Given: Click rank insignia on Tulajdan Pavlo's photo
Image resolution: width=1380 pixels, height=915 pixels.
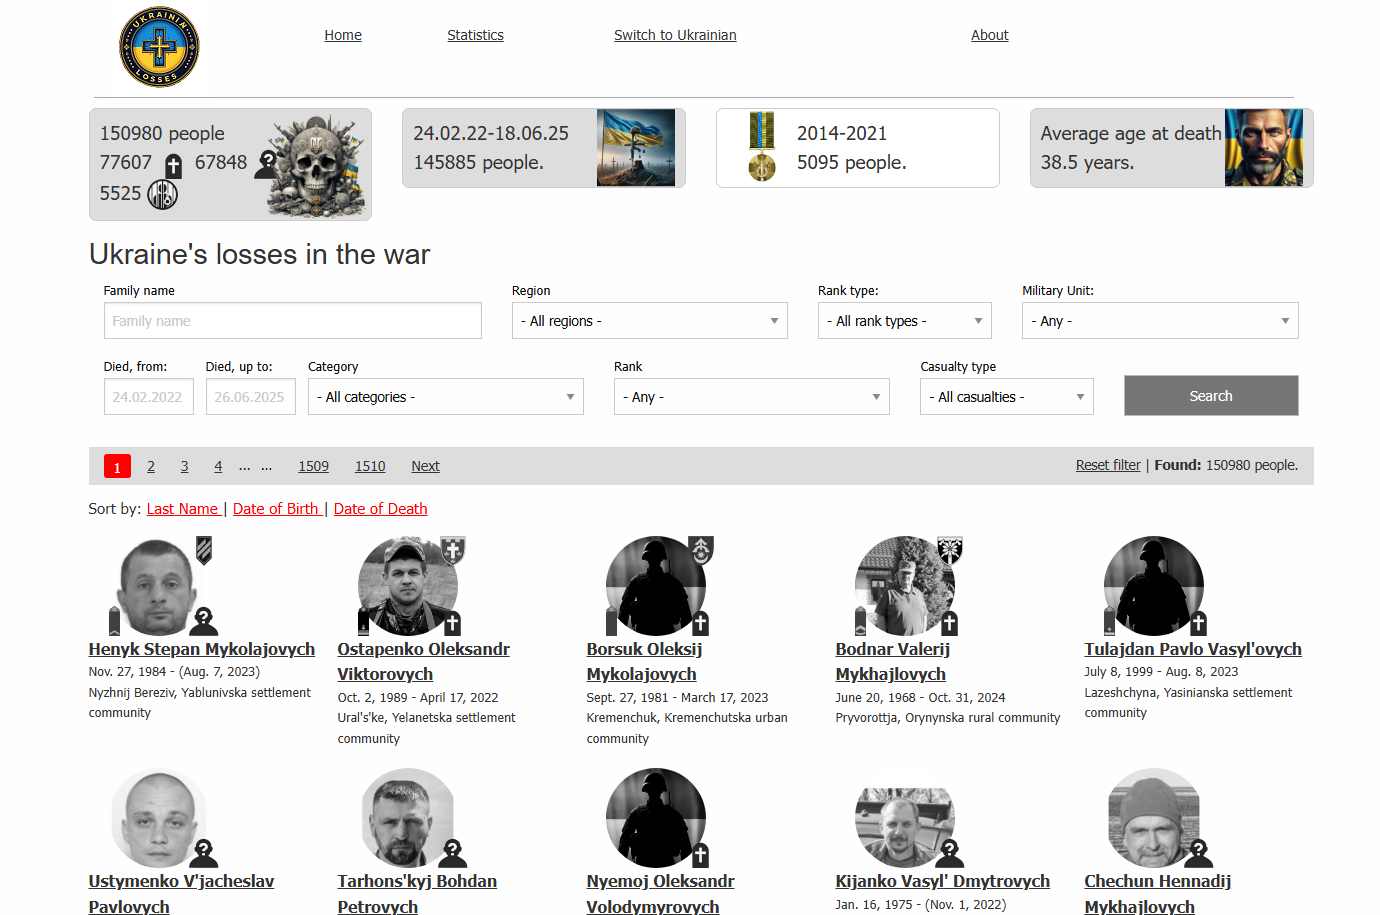Looking at the screenshot, I should pos(1110,620).
